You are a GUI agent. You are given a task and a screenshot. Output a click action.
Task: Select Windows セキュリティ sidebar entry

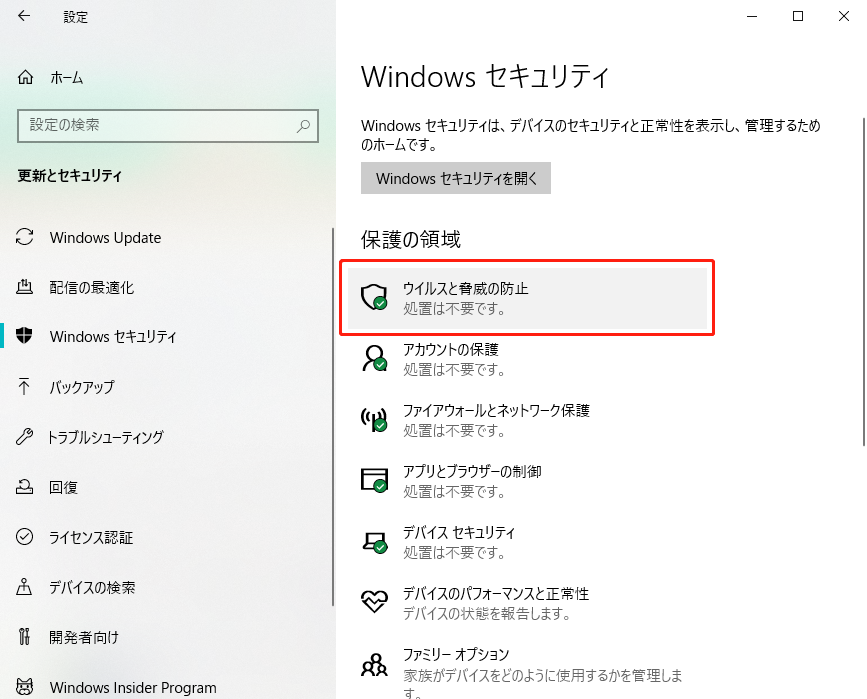pyautogui.click(x=113, y=336)
